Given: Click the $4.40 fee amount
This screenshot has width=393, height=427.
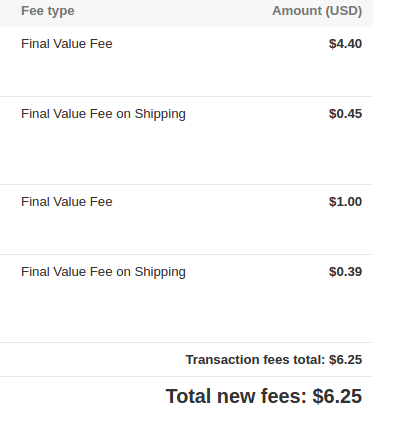Looking at the screenshot, I should pos(345,44).
